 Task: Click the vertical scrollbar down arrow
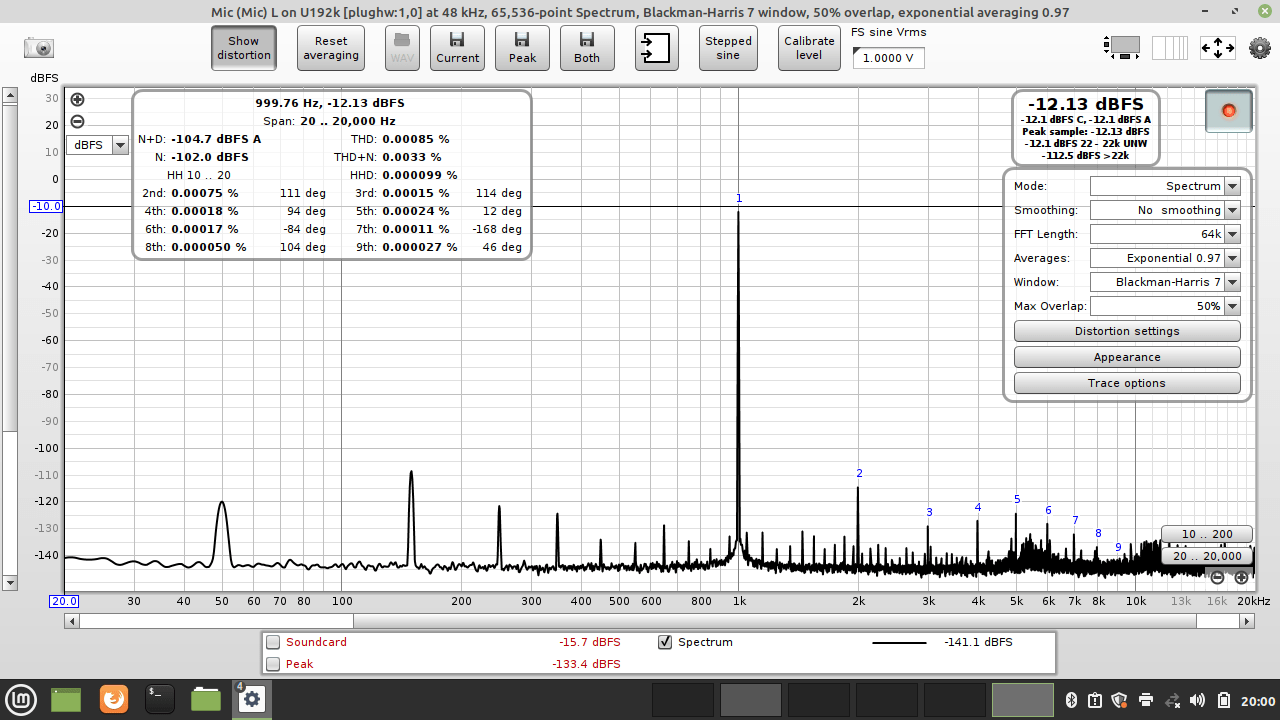click(x=10, y=582)
